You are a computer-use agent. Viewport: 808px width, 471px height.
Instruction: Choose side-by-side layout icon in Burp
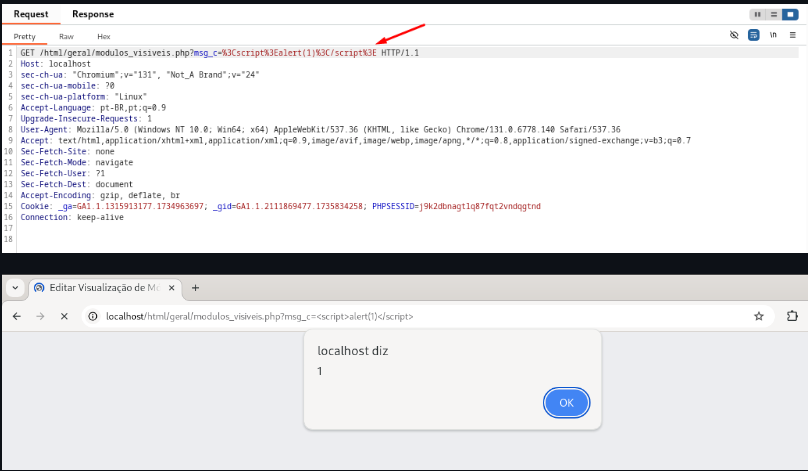[757, 14]
